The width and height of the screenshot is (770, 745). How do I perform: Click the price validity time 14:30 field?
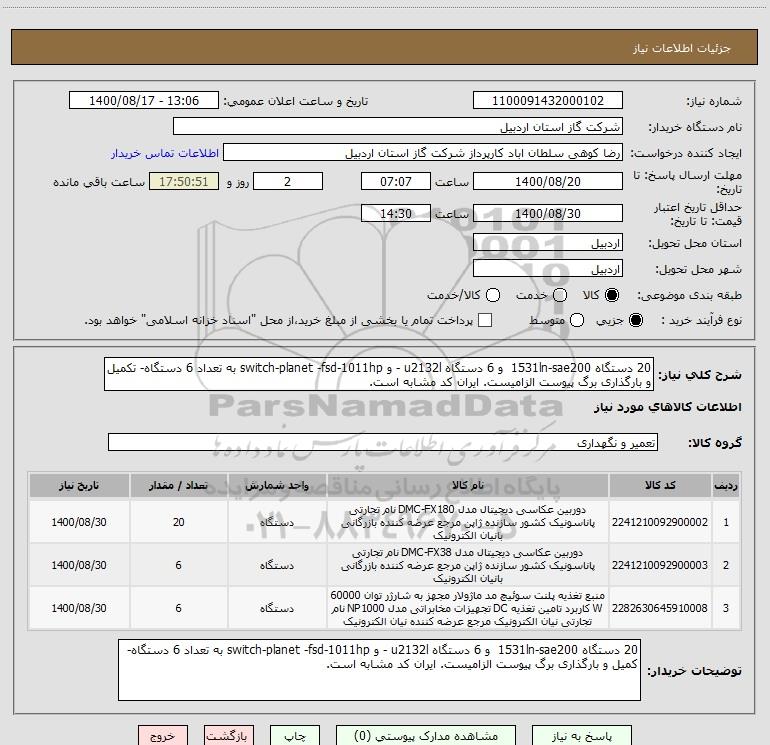click(x=396, y=213)
